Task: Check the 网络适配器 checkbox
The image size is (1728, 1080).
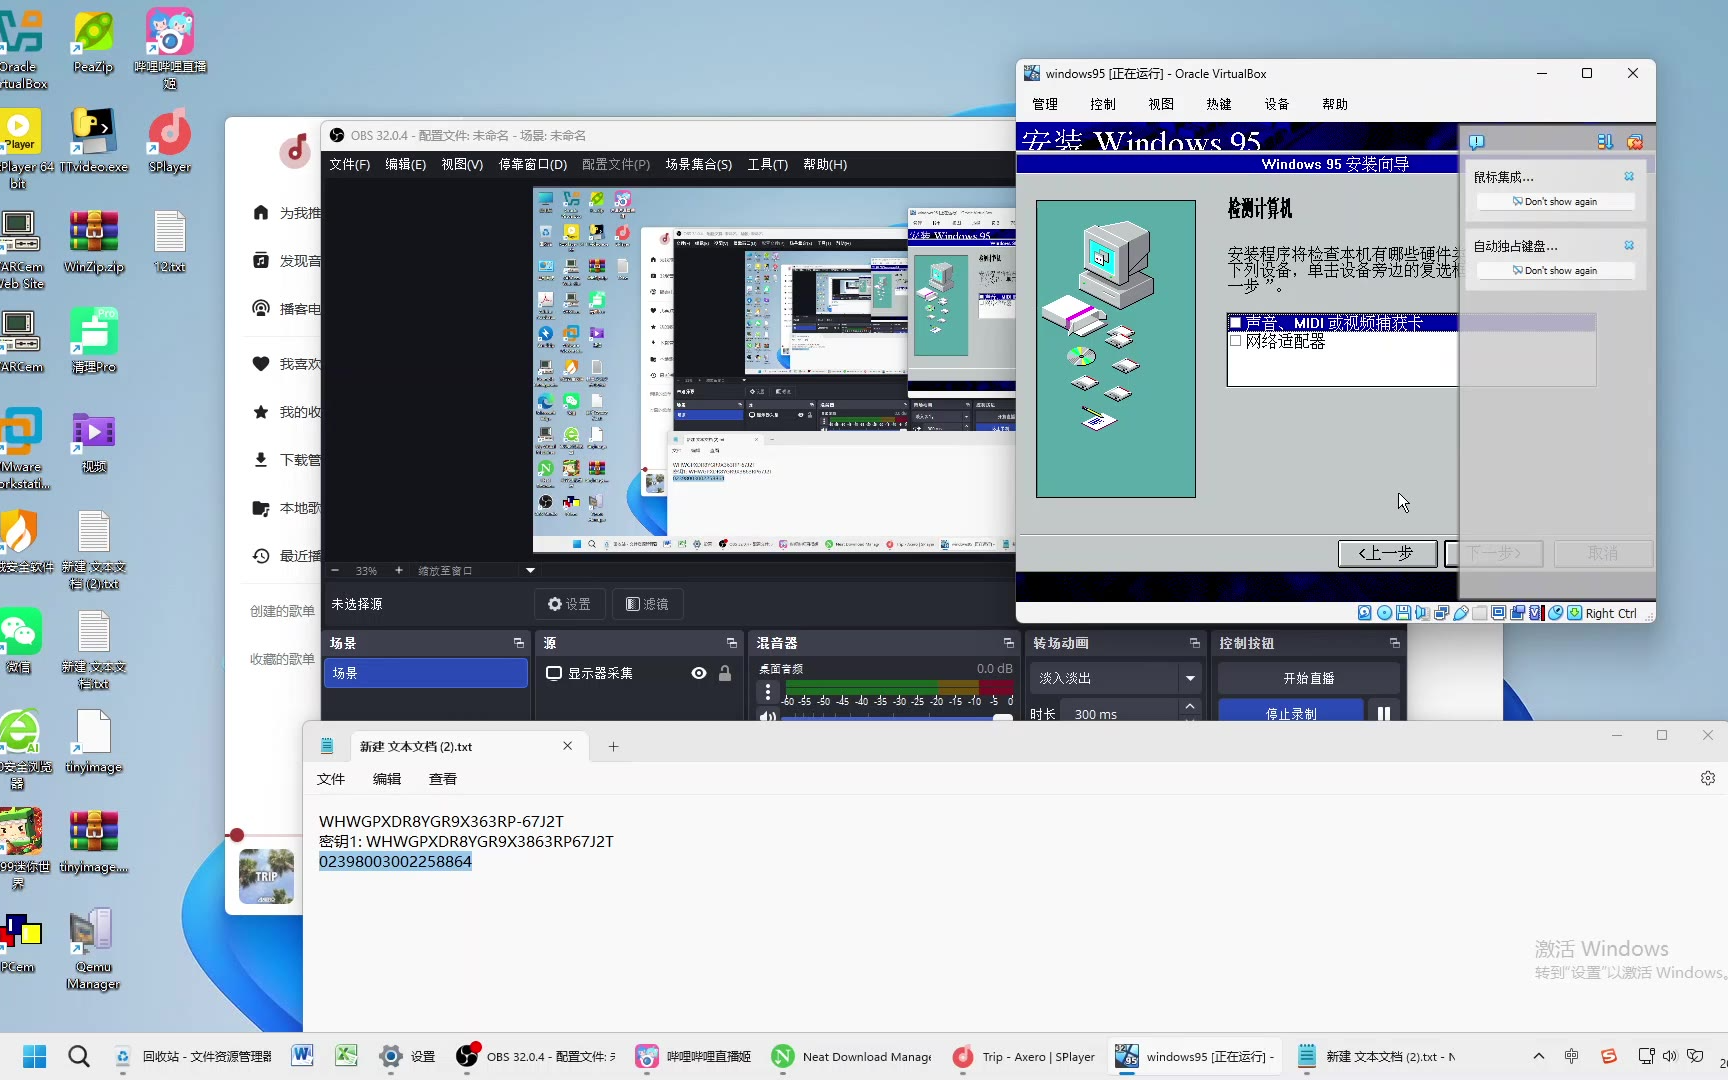Action: point(1236,341)
